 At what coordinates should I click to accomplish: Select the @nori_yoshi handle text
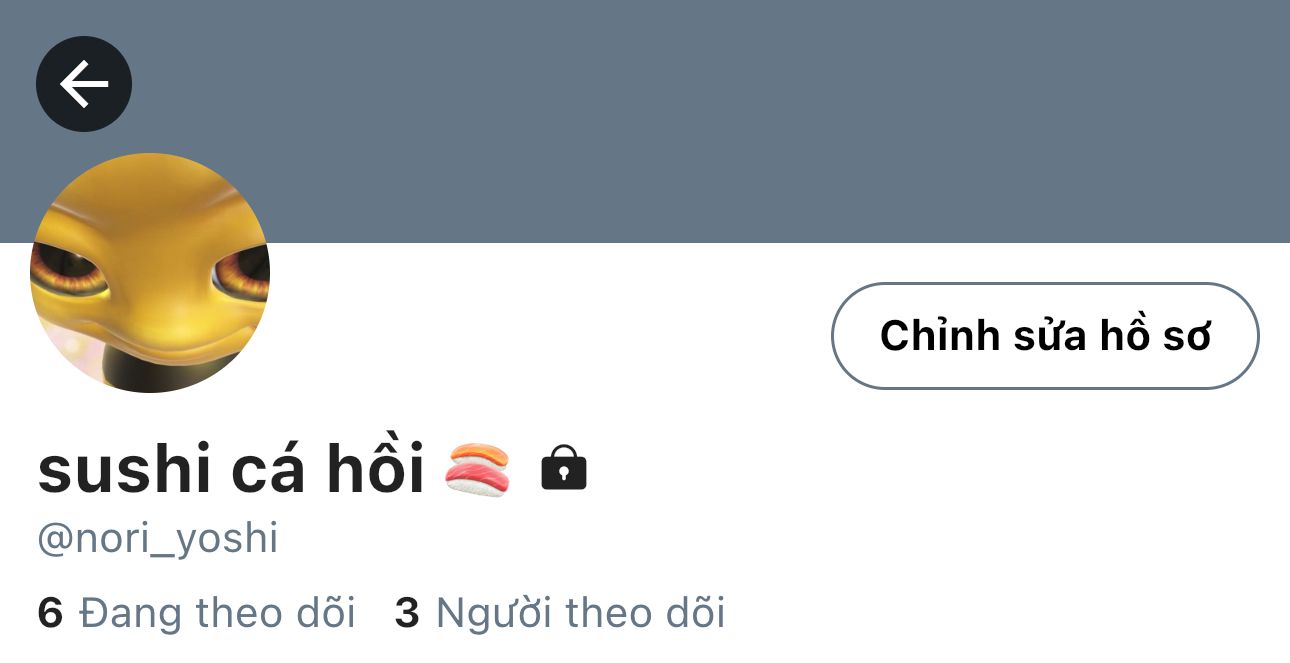pos(158,539)
